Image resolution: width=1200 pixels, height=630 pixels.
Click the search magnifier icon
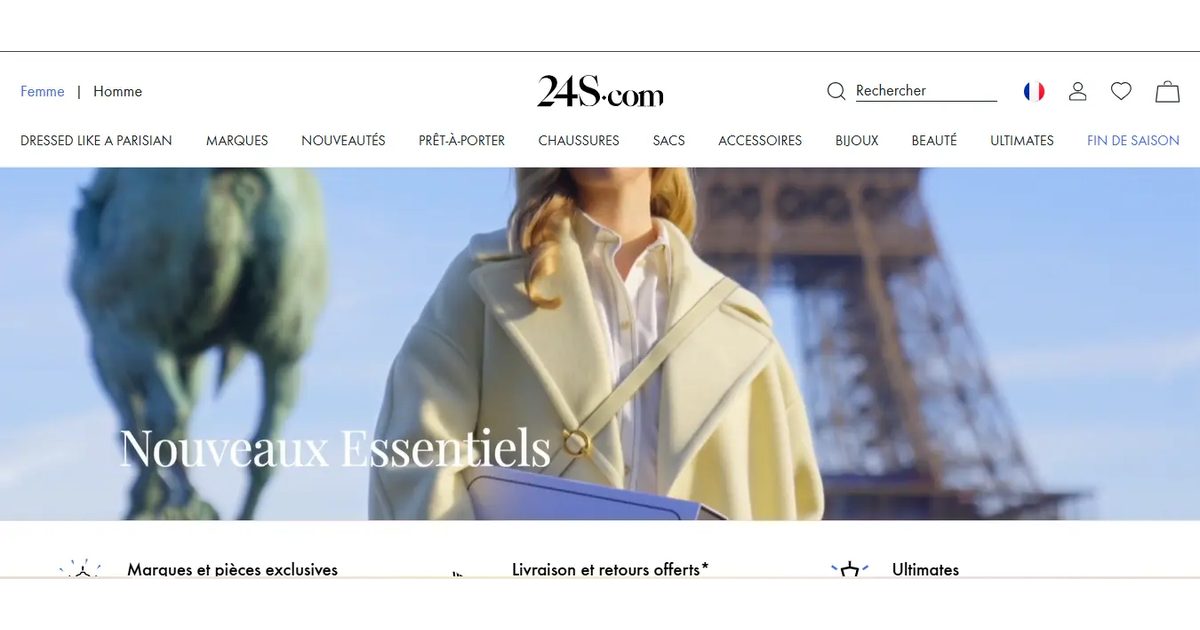pyautogui.click(x=836, y=91)
